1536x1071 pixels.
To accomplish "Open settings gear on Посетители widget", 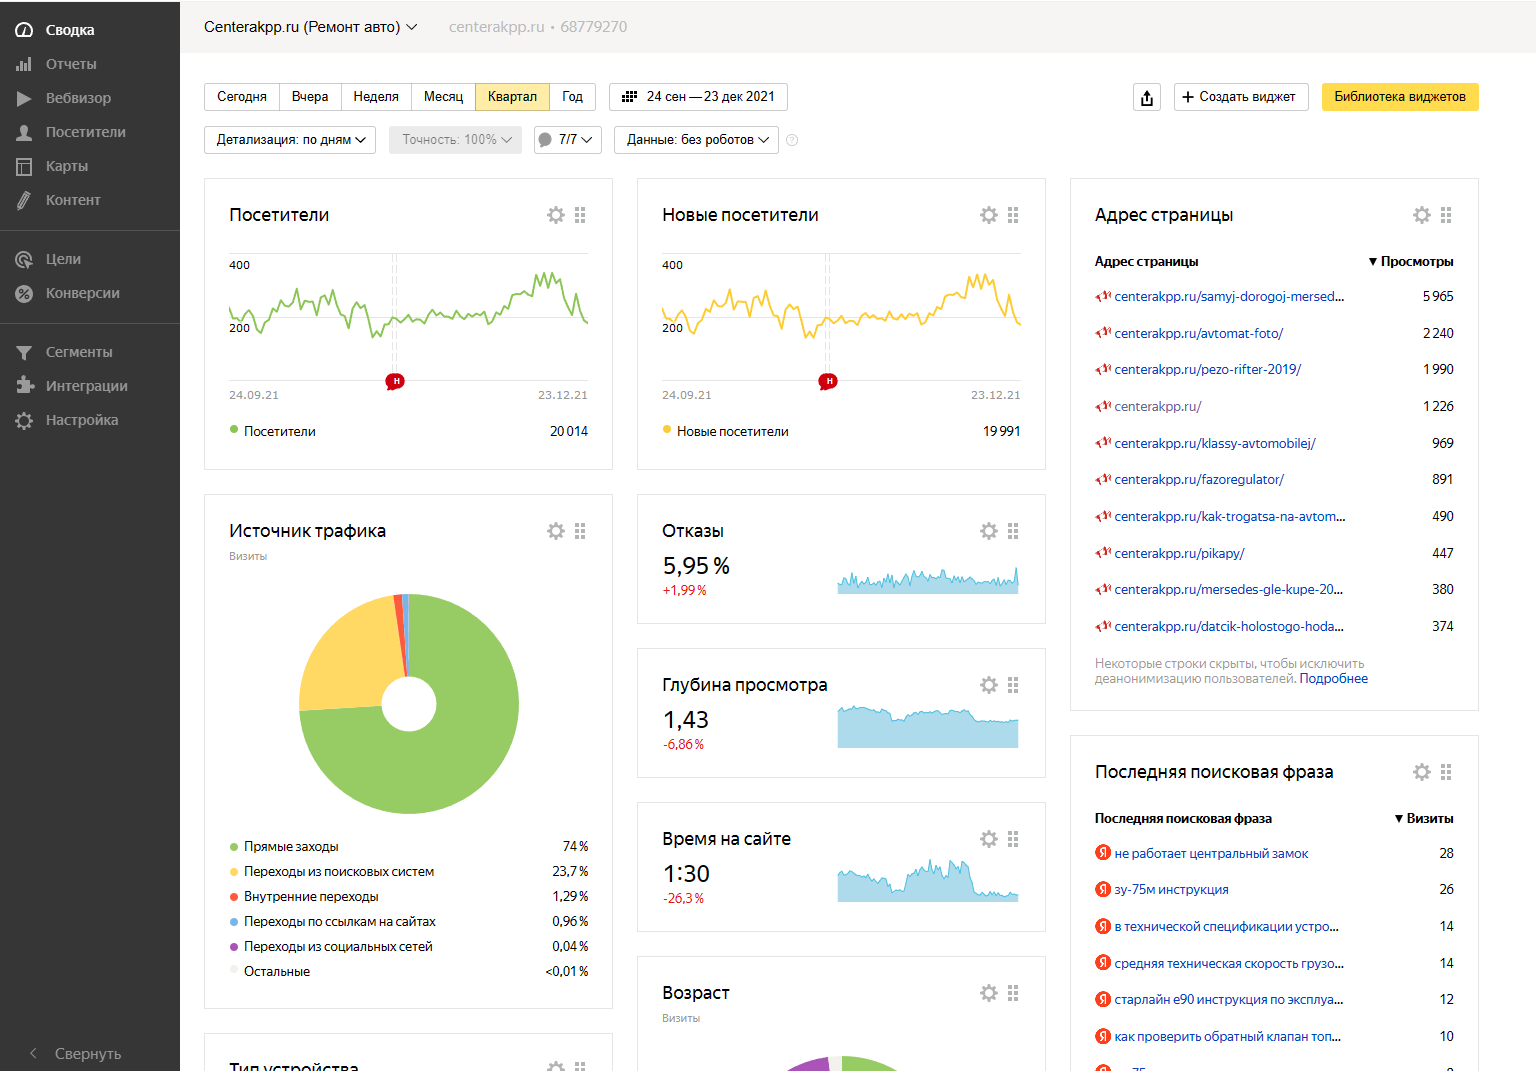I will coord(556,215).
